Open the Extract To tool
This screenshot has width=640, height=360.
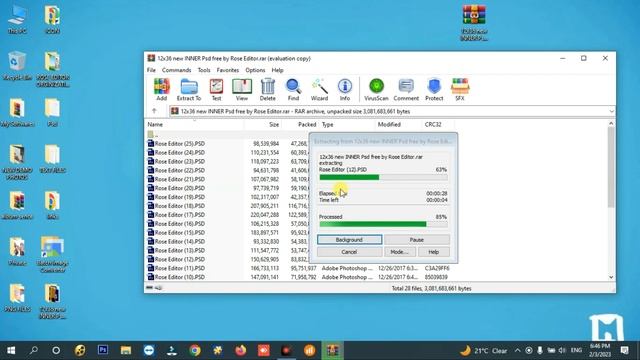[189, 89]
